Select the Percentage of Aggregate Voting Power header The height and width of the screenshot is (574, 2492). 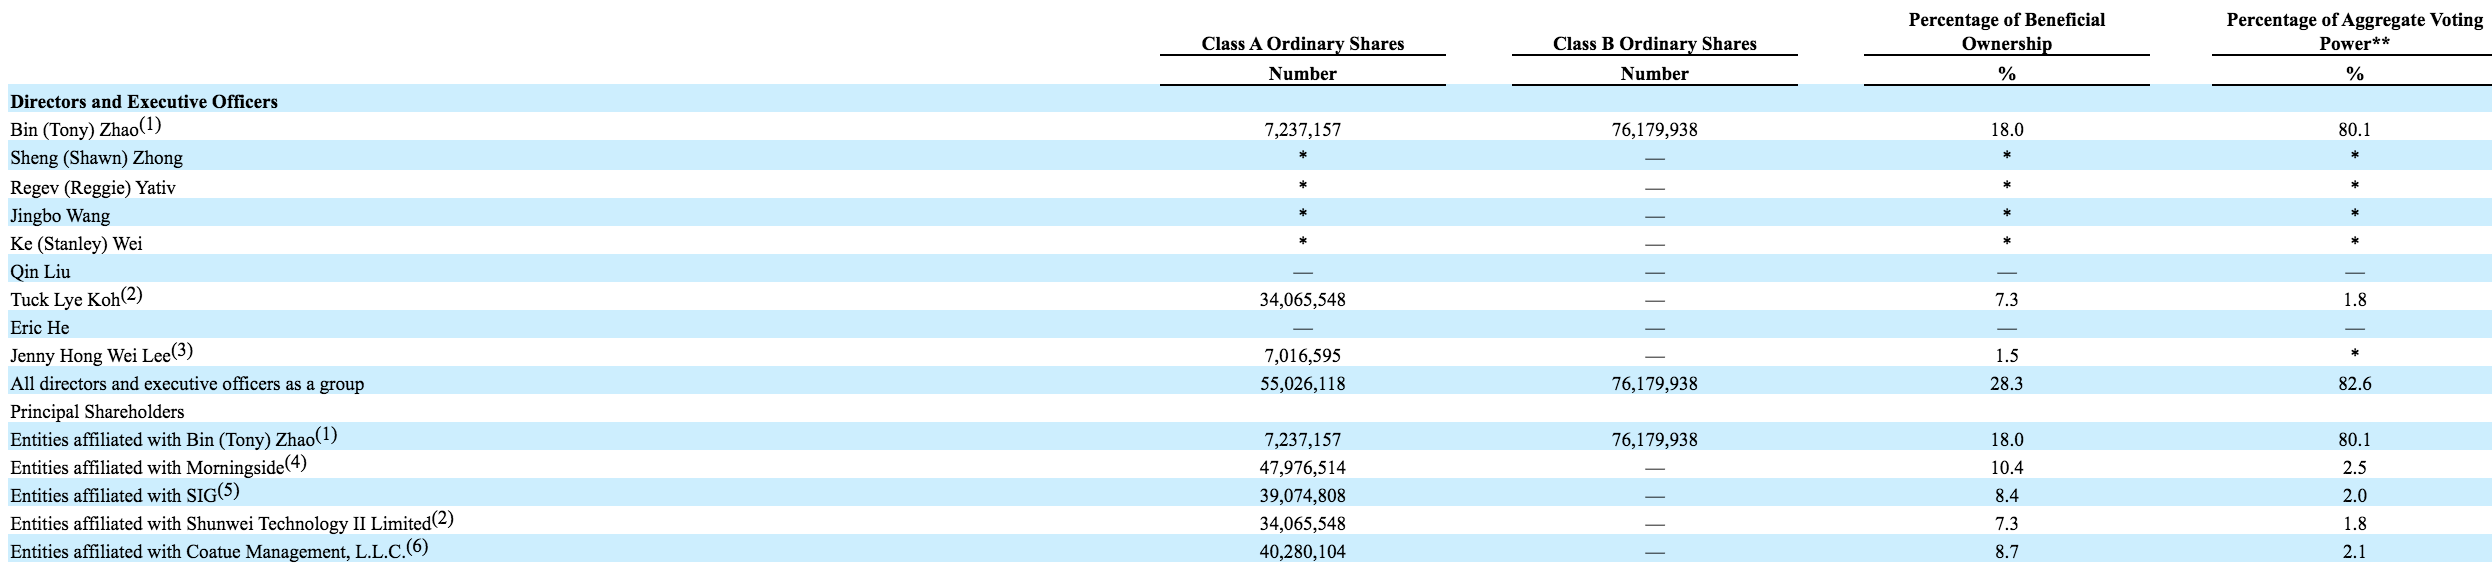click(x=2354, y=32)
